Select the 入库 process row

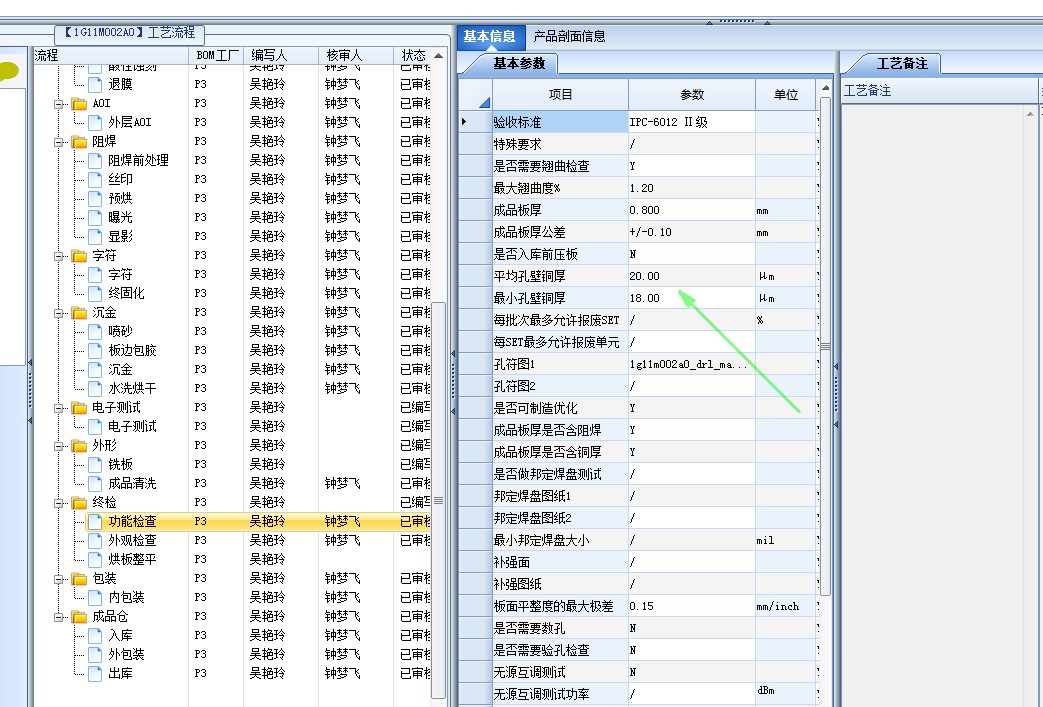pyautogui.click(x=233, y=635)
